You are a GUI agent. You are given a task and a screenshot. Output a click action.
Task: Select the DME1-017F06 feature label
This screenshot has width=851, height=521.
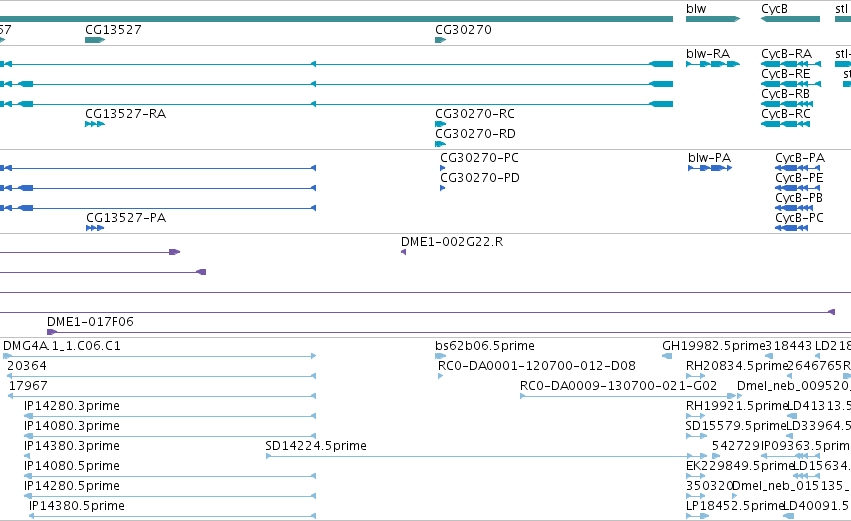(x=90, y=322)
